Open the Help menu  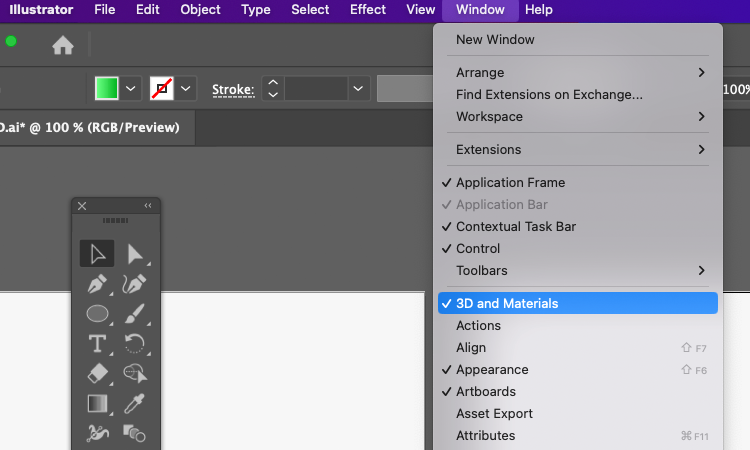539,10
